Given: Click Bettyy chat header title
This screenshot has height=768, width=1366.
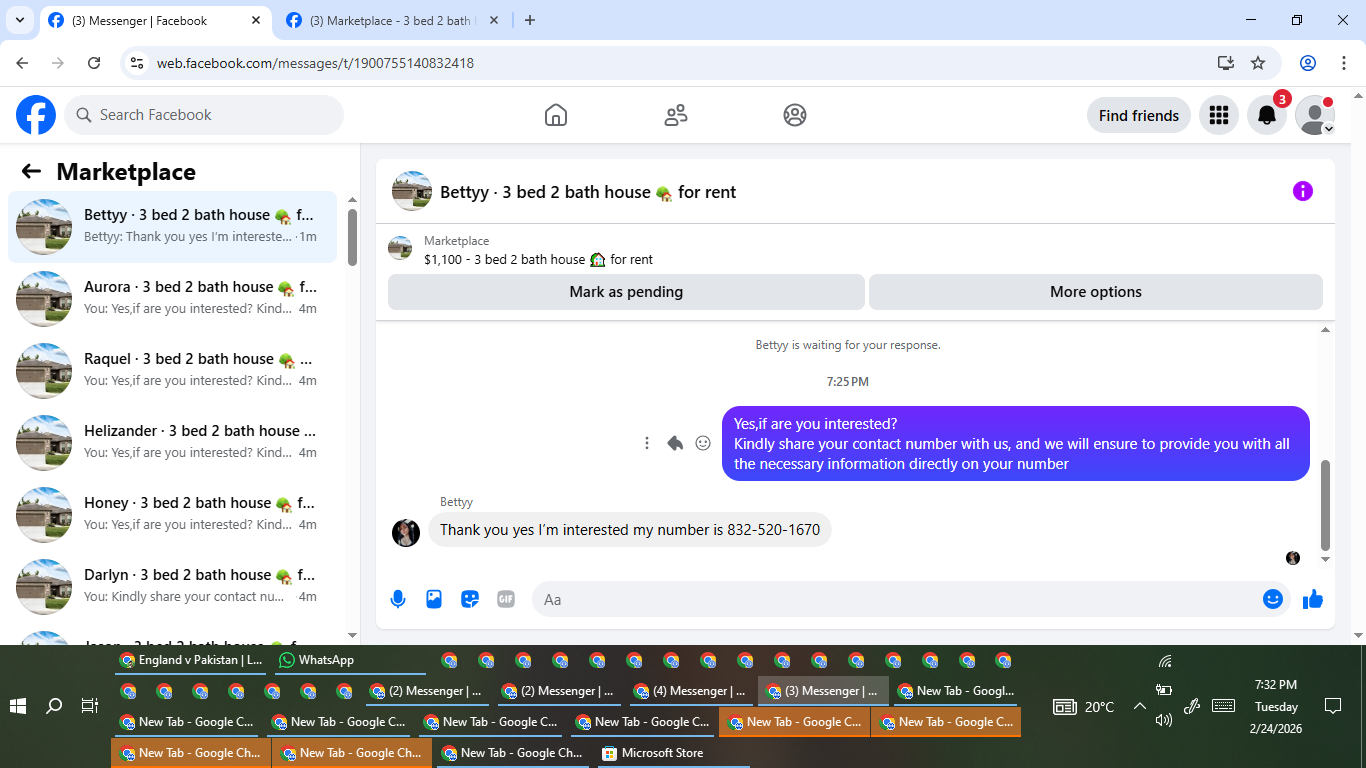Looking at the screenshot, I should 588,192.
